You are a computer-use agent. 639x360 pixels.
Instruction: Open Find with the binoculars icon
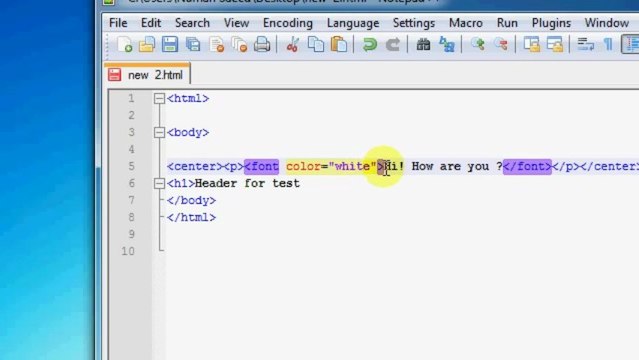[423, 44]
